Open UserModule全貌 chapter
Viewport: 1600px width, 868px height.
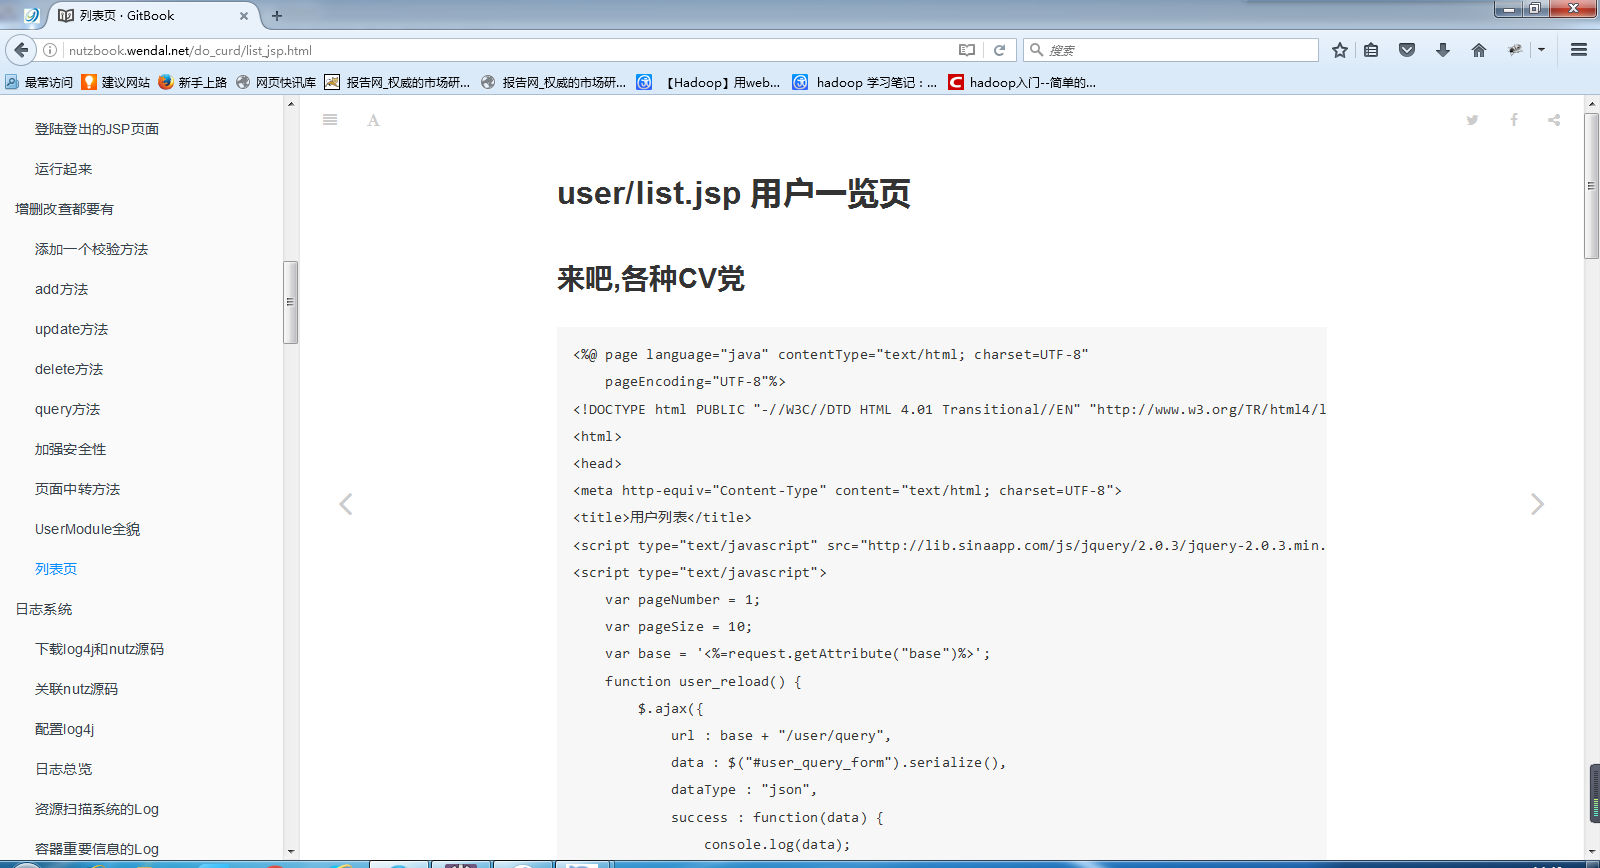[87, 529]
